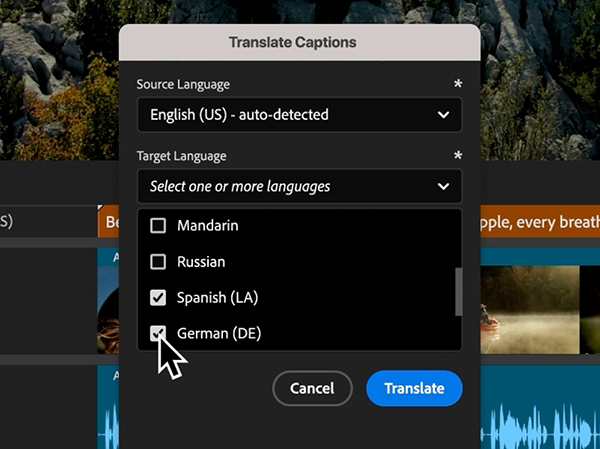Click the blue Translate button
The height and width of the screenshot is (449, 600).
click(x=414, y=388)
